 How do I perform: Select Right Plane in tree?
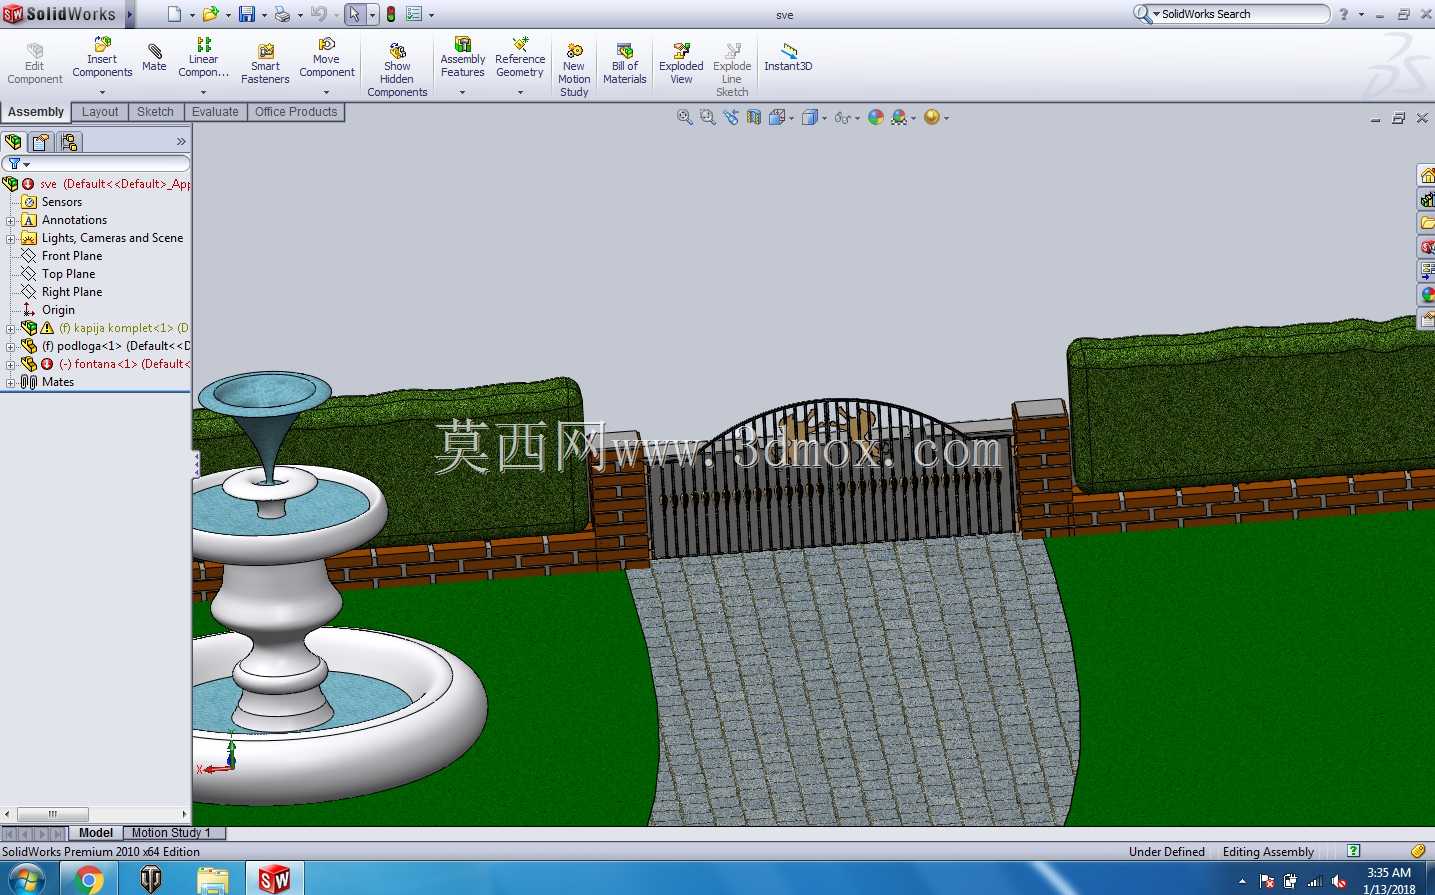72,292
